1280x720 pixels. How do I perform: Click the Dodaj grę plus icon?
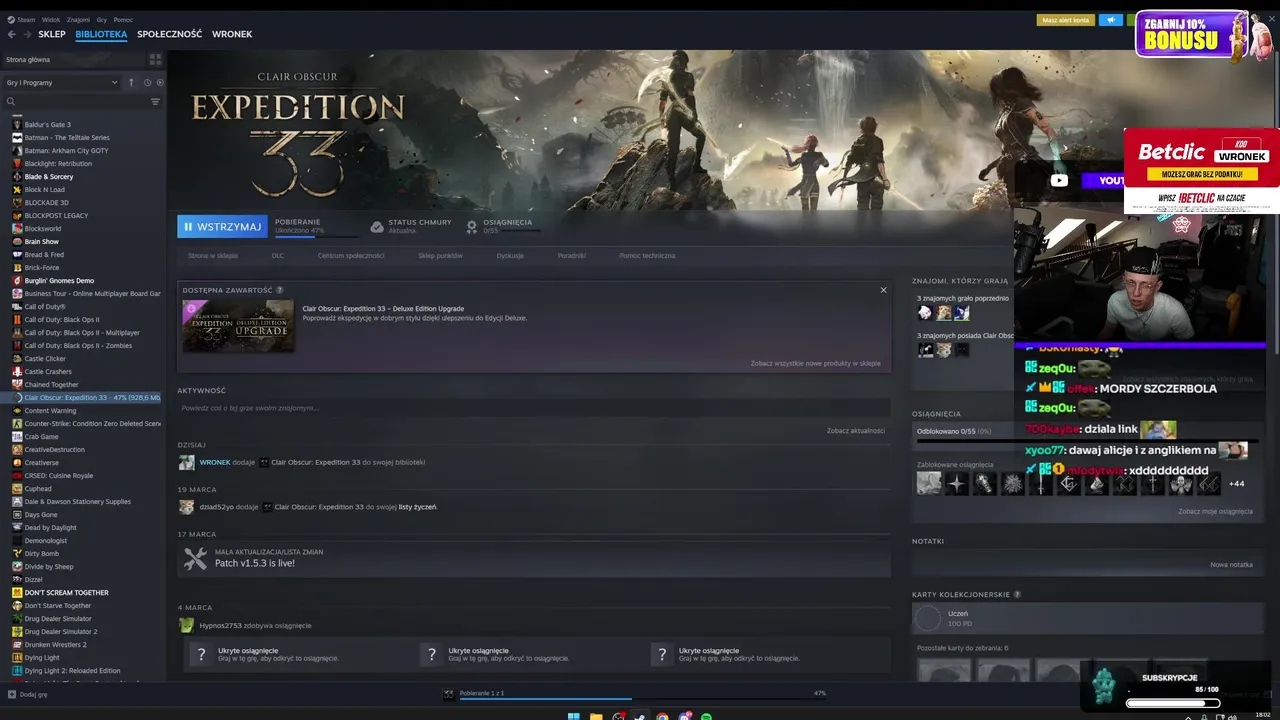(x=12, y=694)
